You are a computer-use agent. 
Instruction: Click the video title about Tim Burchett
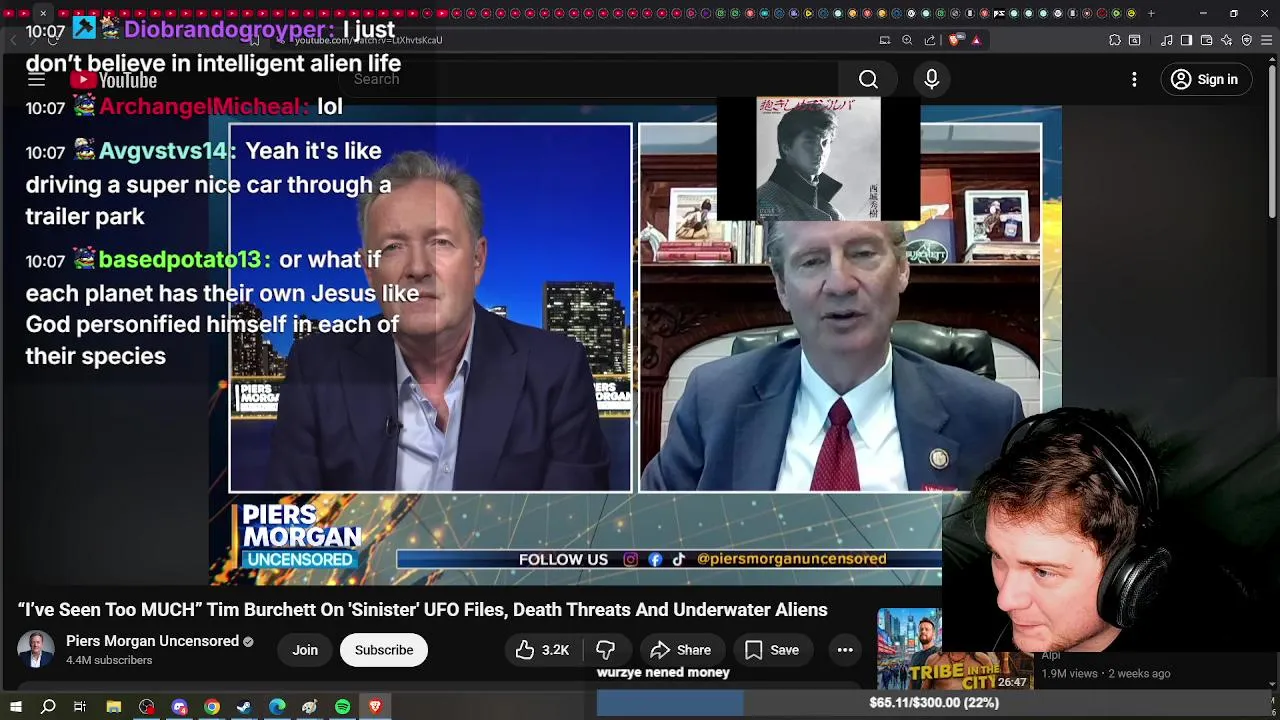click(x=423, y=610)
